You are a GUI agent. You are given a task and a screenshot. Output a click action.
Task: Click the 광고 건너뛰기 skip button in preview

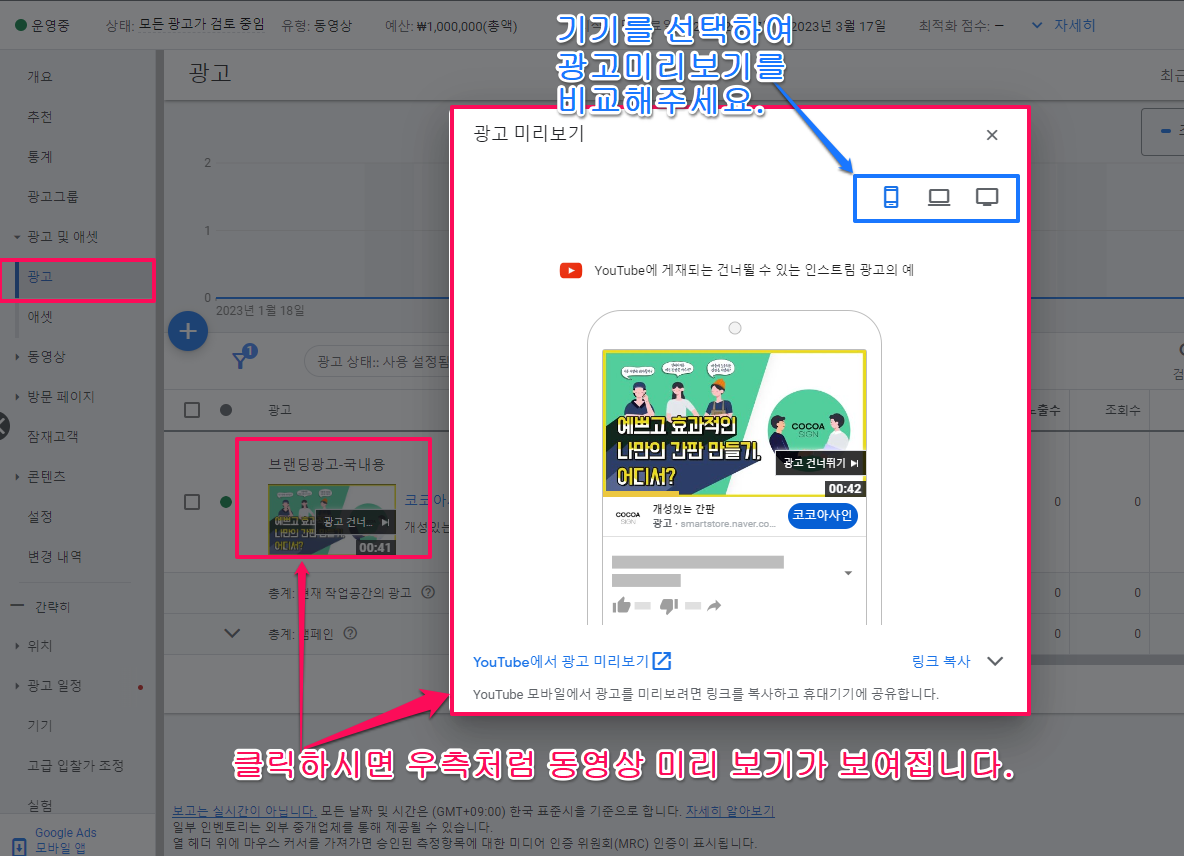(x=820, y=463)
